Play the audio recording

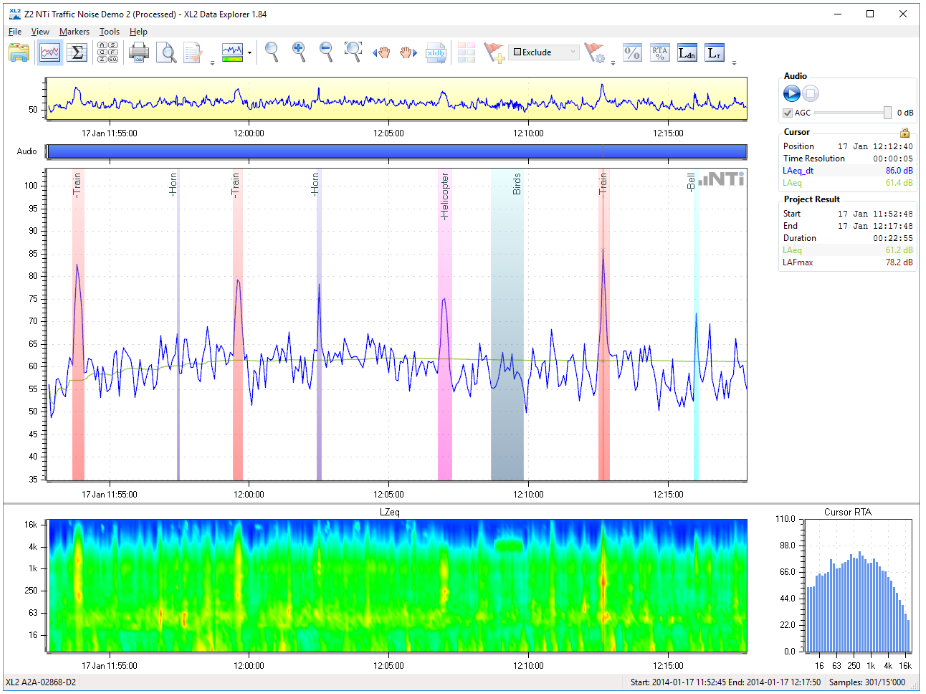pyautogui.click(x=791, y=93)
